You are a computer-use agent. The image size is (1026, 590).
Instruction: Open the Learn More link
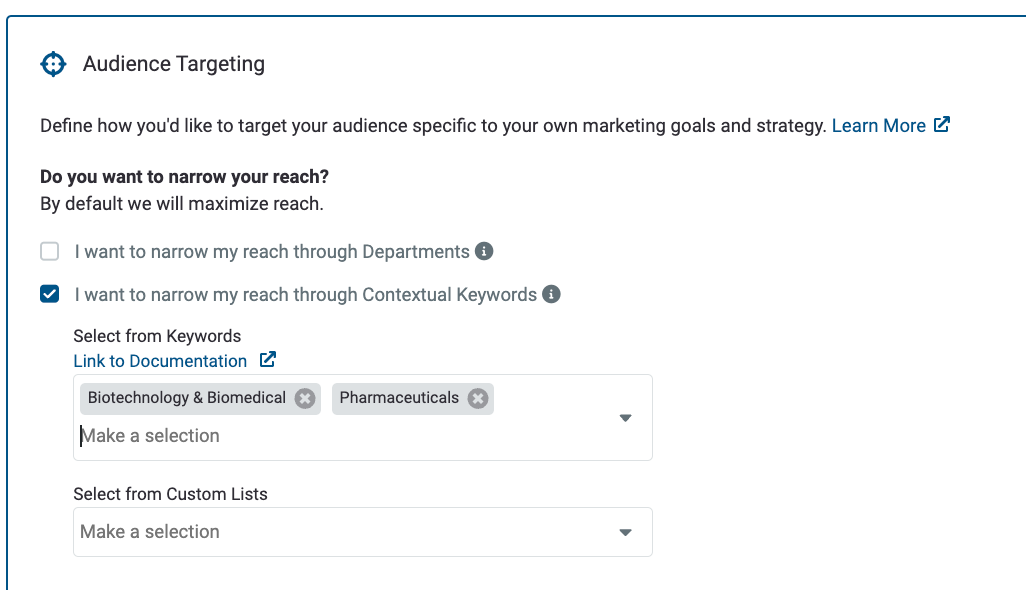tap(879, 126)
